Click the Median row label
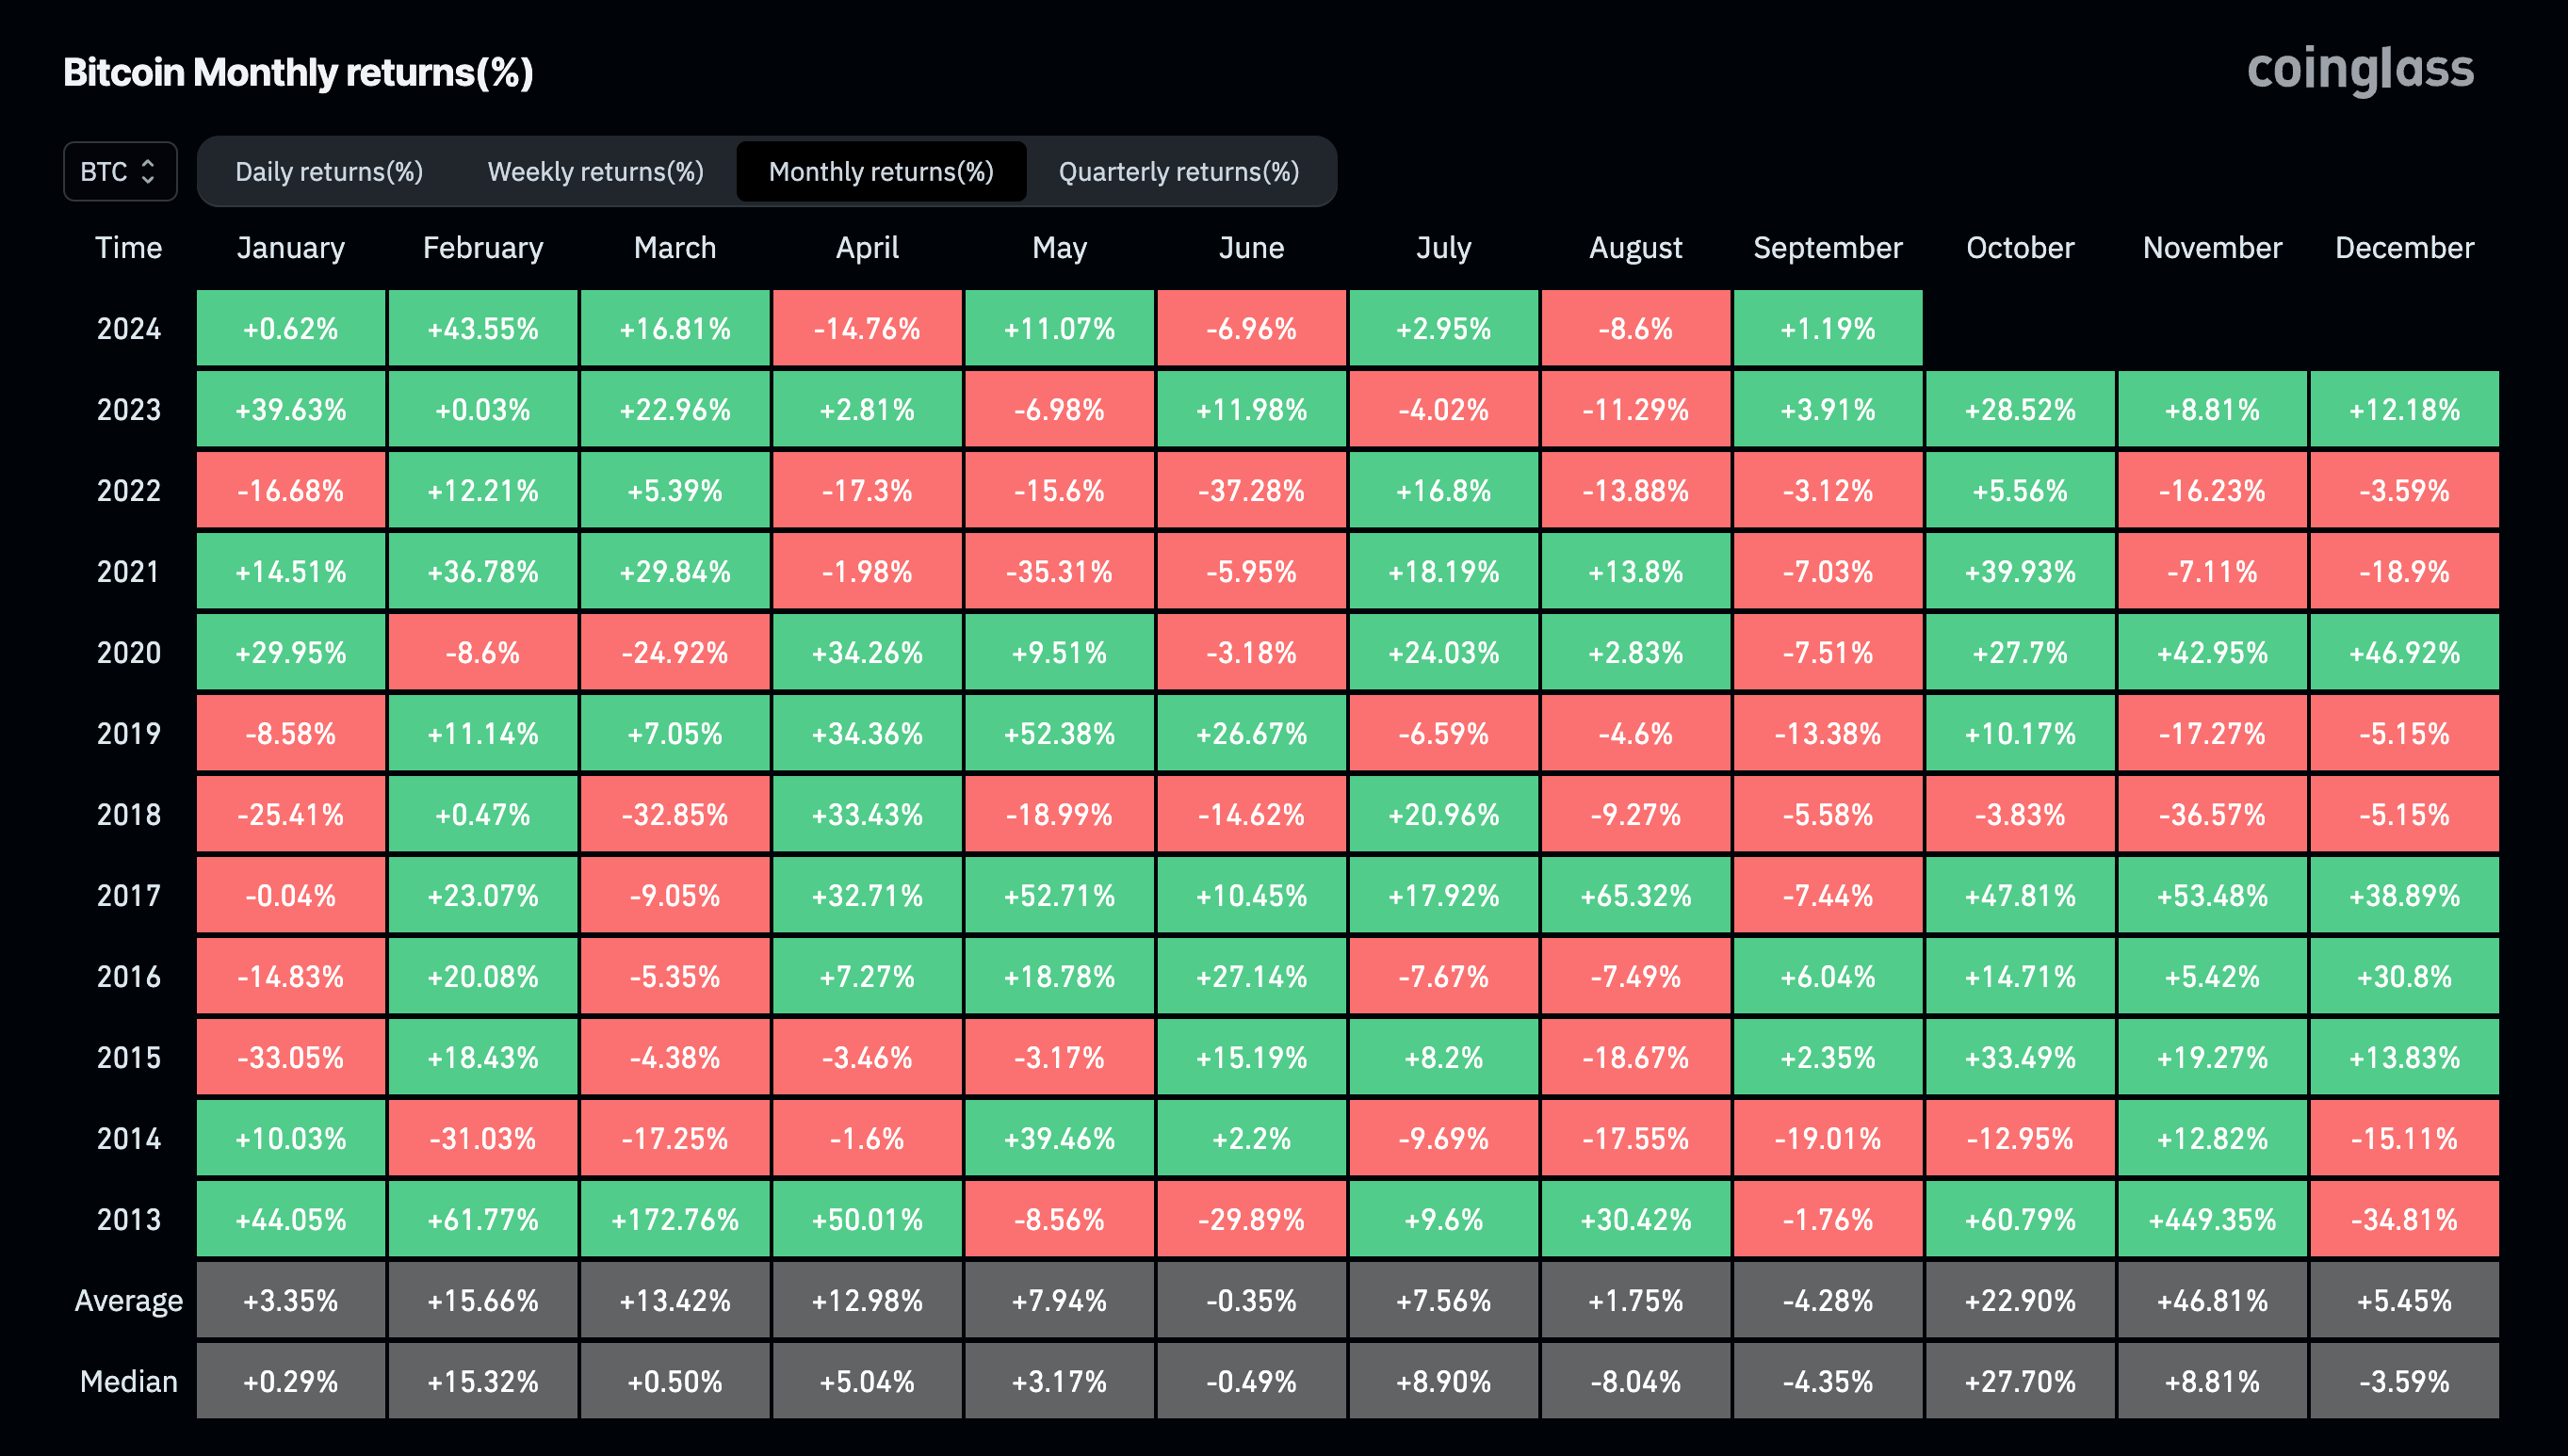This screenshot has width=2568, height=1456. tap(128, 1380)
